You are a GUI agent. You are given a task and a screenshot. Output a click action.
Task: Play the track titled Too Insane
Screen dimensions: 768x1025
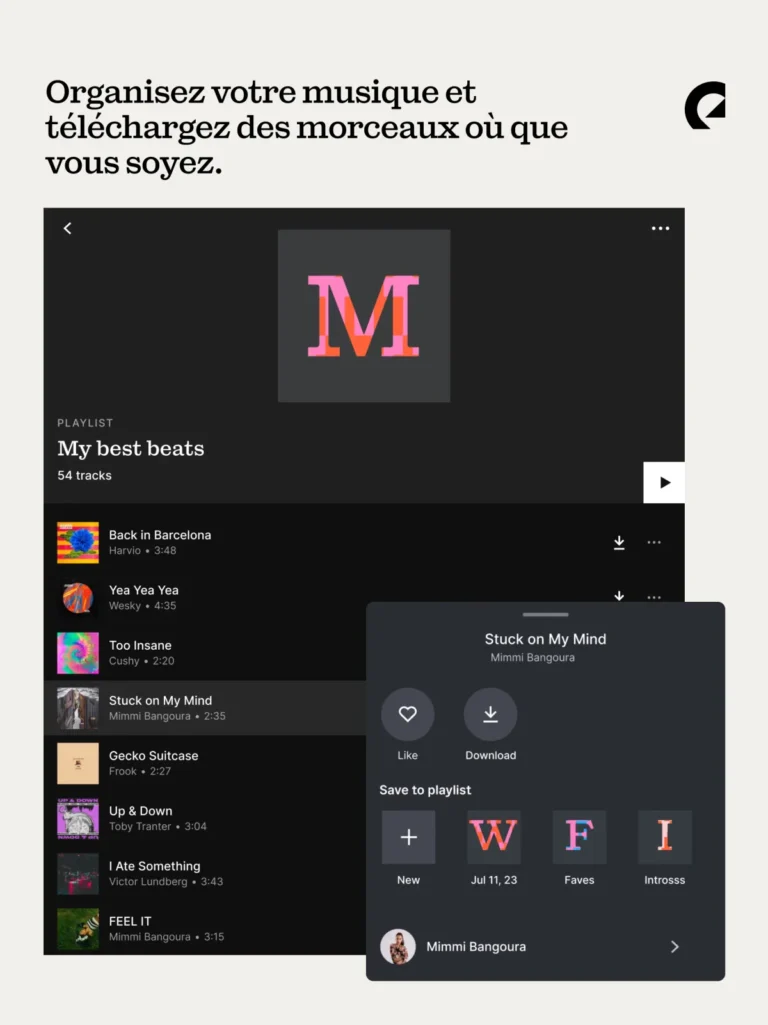140,645
